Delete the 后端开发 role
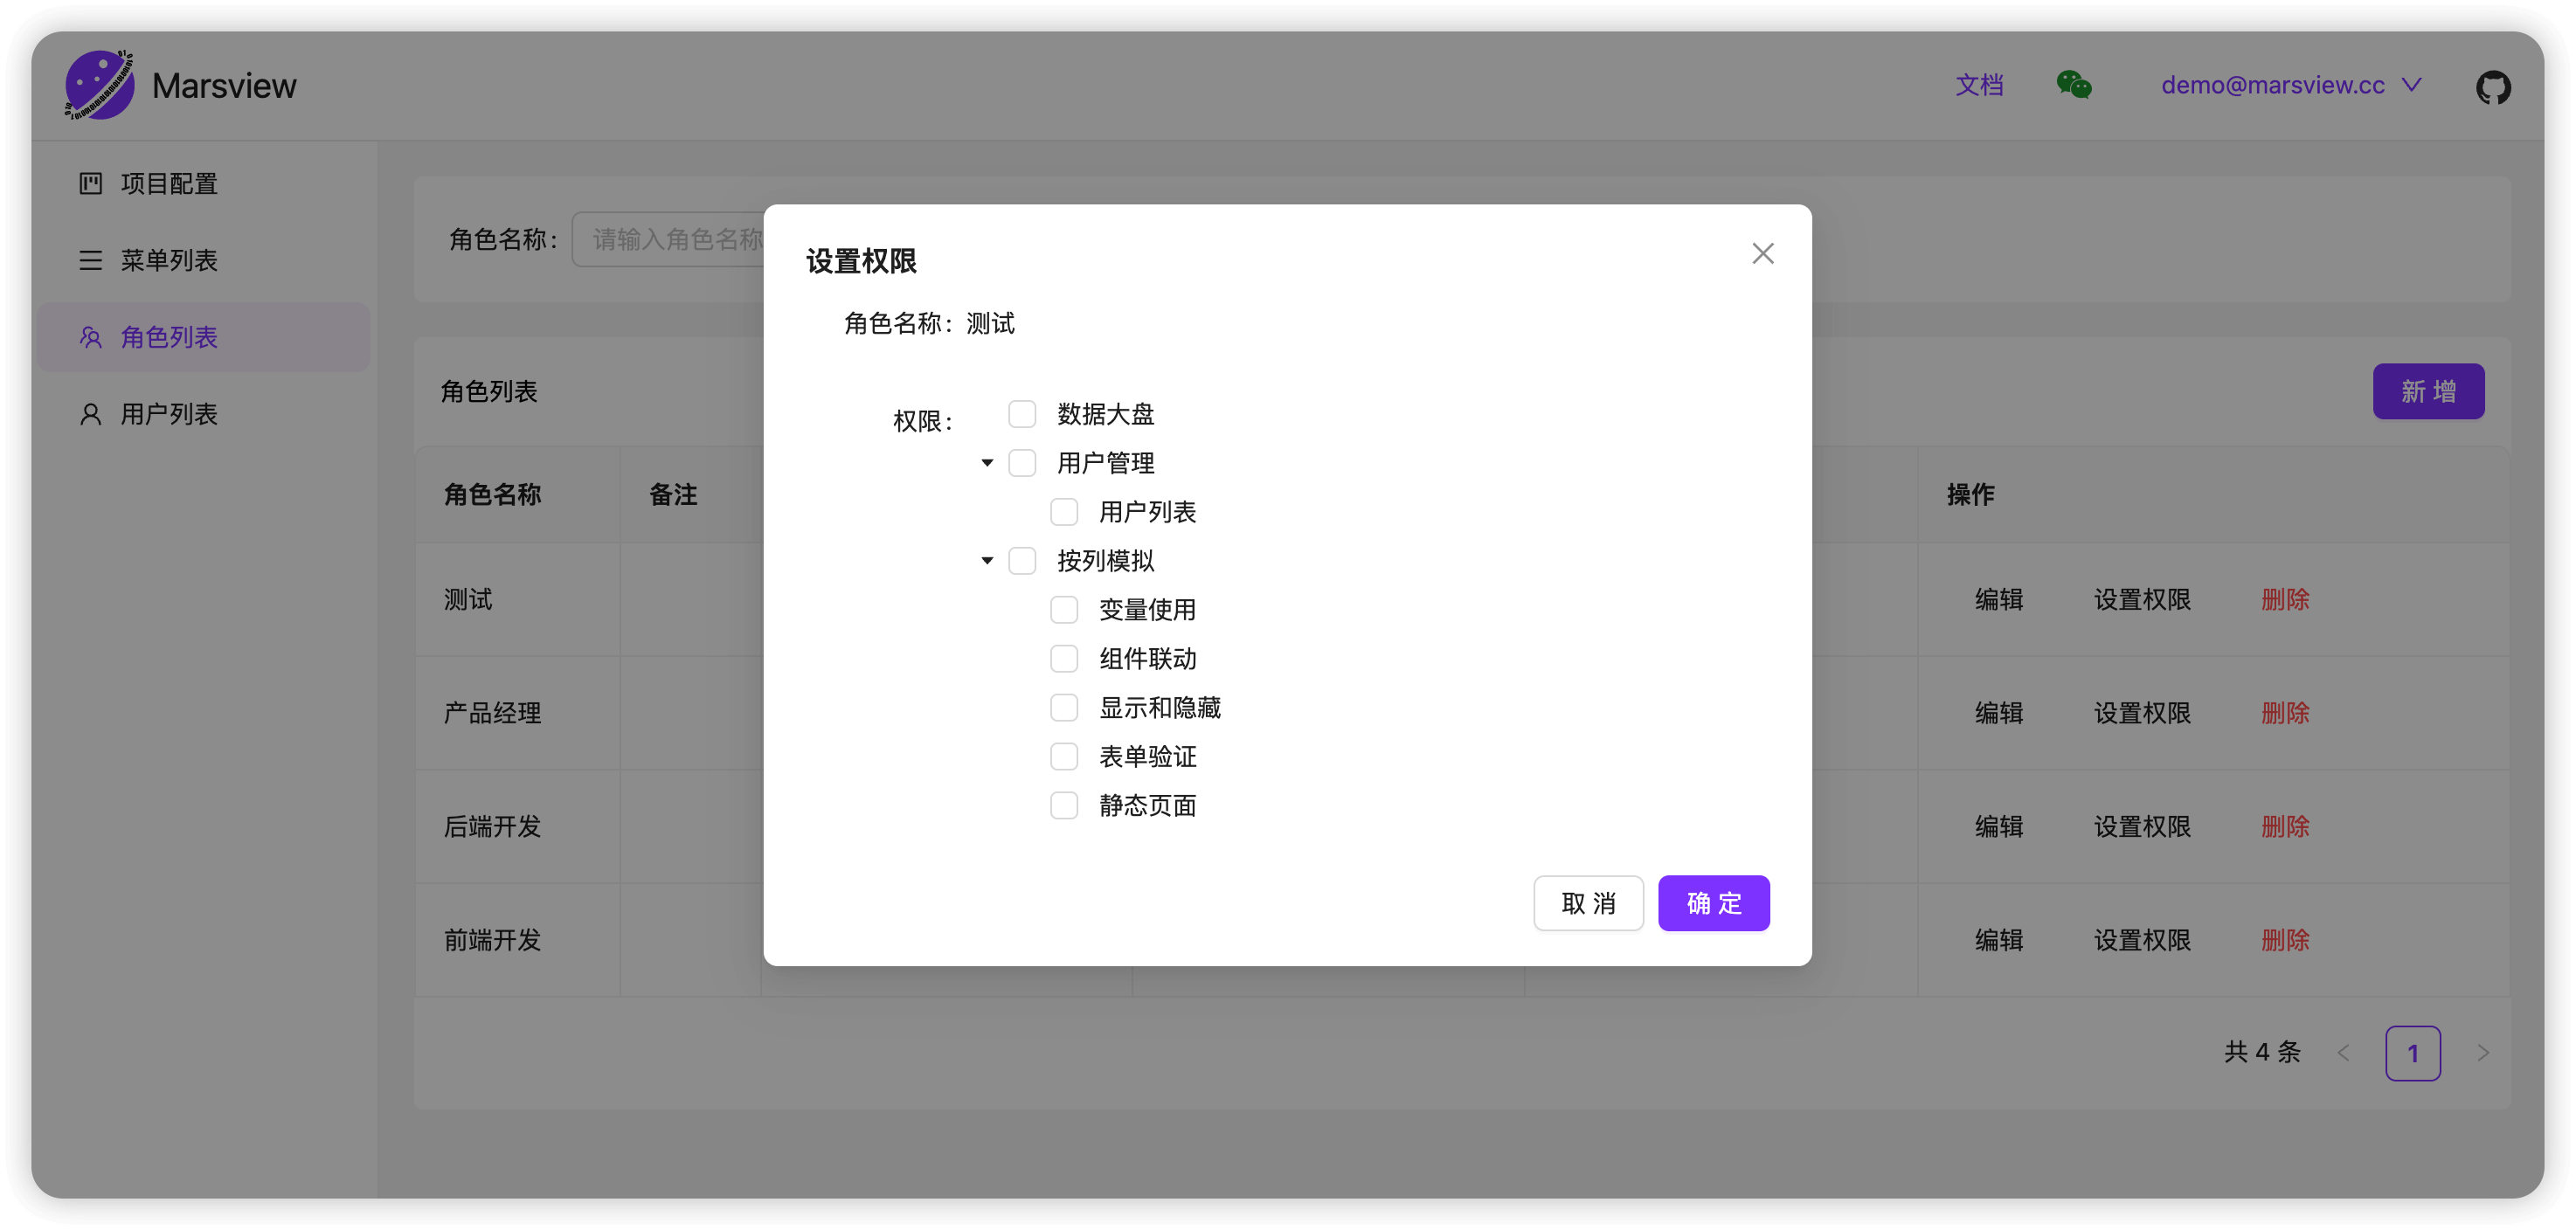This screenshot has height=1230, width=2576. 2285,827
